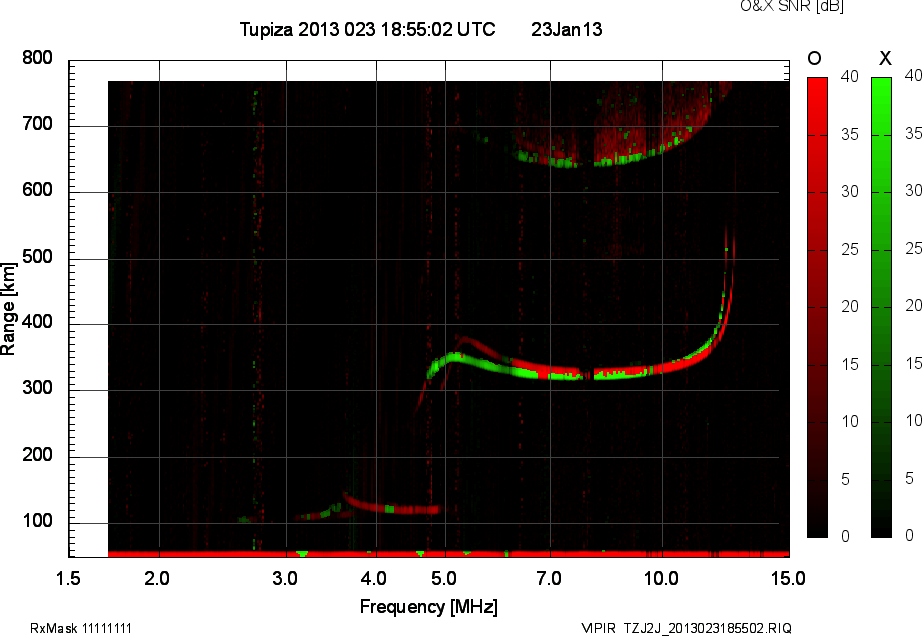Click the red O-mode SNR color bar
The image size is (922, 636).
(817, 307)
